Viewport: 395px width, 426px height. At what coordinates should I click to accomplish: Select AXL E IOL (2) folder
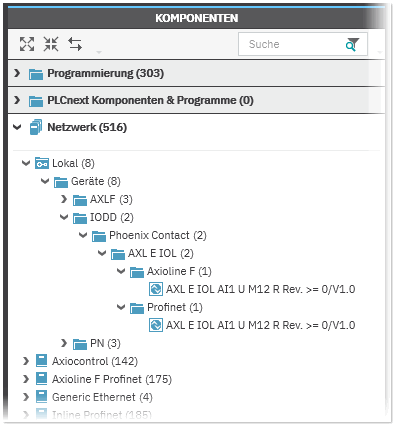pyautogui.click(x=161, y=253)
